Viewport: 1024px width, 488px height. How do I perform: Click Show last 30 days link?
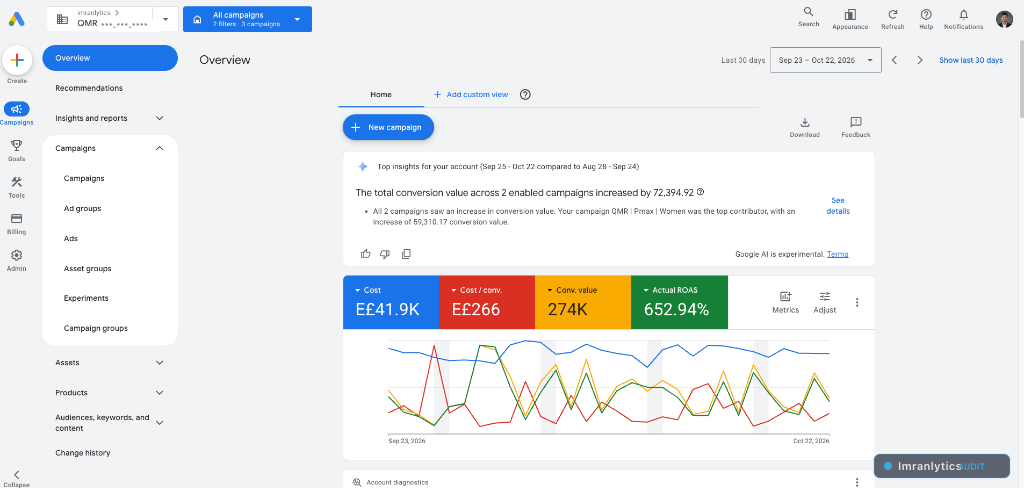pos(970,60)
